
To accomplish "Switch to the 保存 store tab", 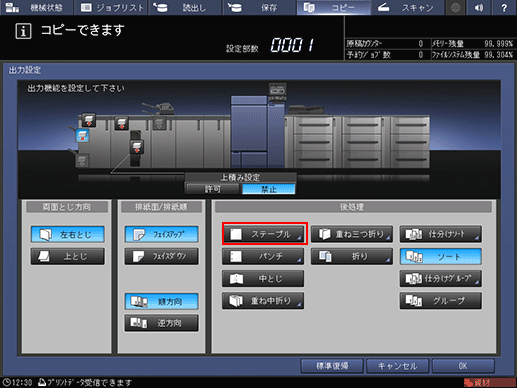I will click(259, 7).
